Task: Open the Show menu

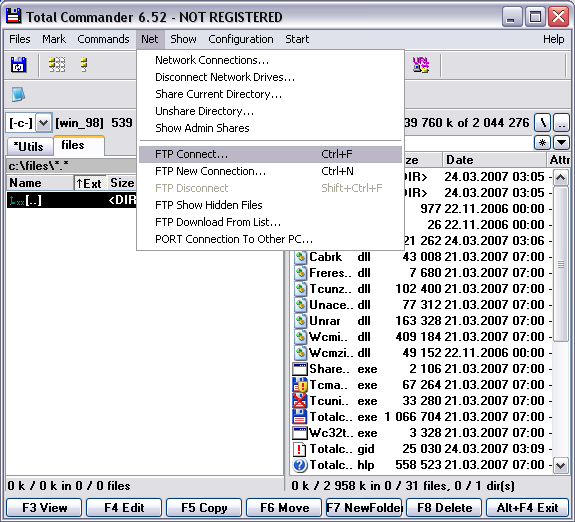Action: click(x=183, y=39)
